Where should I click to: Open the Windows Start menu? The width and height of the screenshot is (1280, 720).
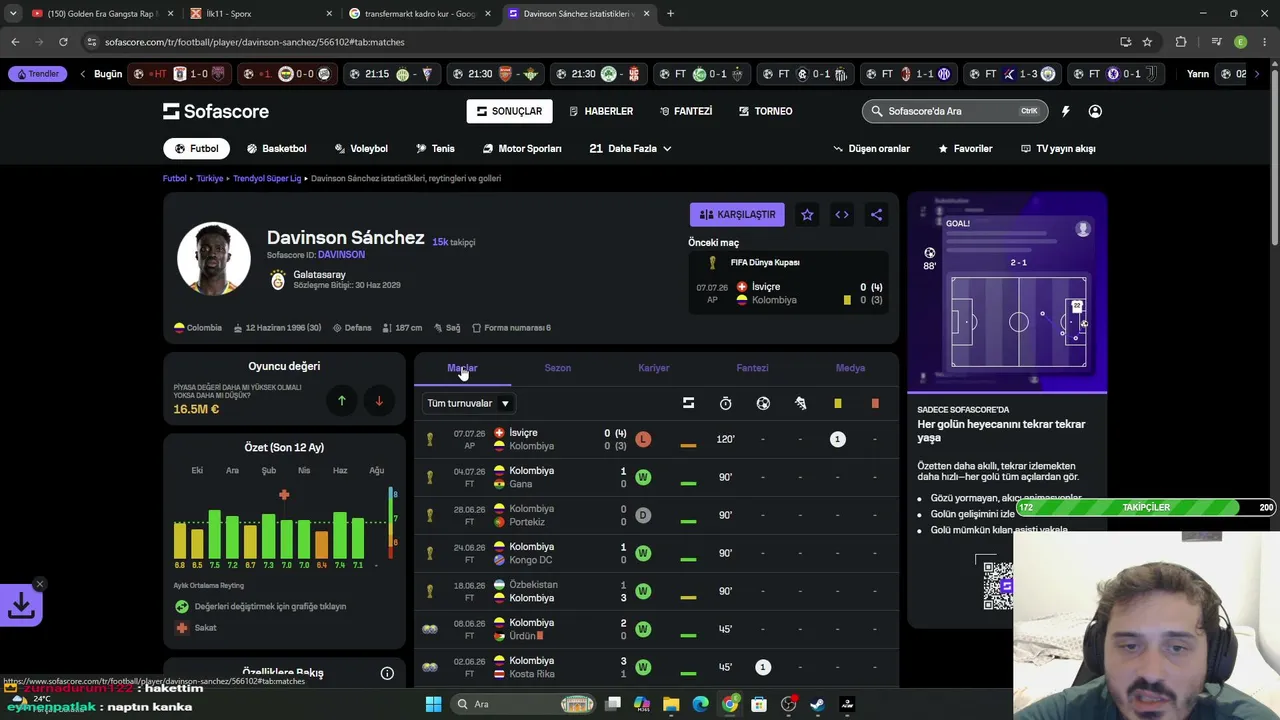point(433,704)
